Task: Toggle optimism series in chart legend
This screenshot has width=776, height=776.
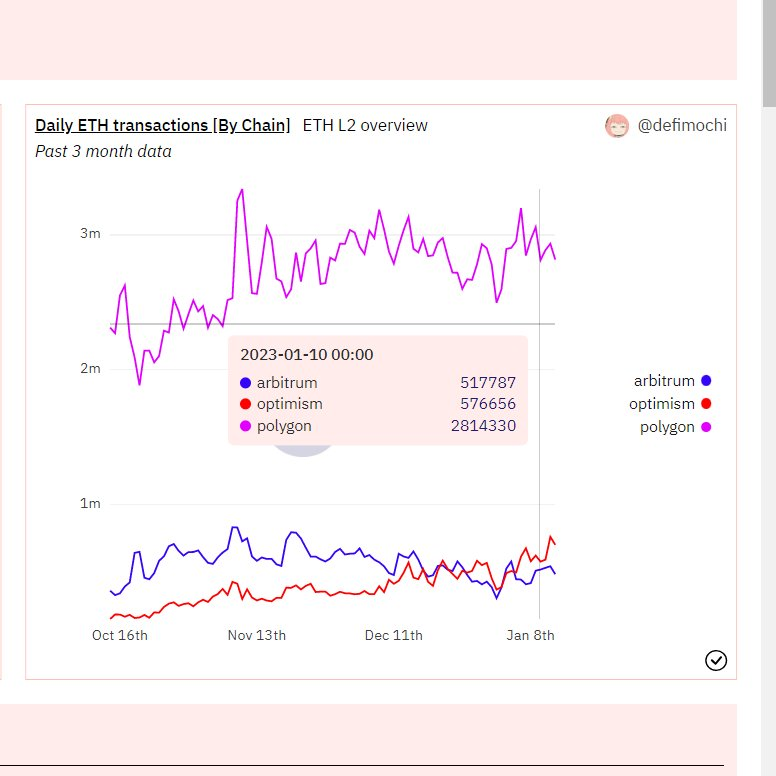Action: point(670,404)
